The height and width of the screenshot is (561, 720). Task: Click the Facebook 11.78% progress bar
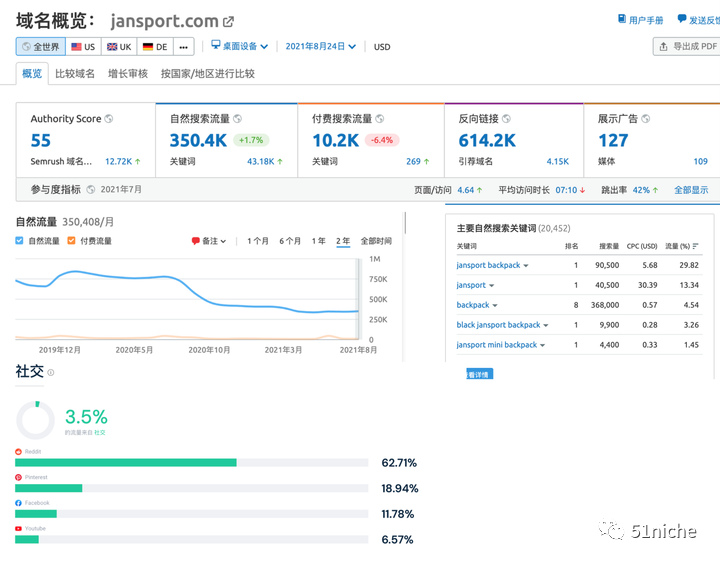(x=191, y=514)
